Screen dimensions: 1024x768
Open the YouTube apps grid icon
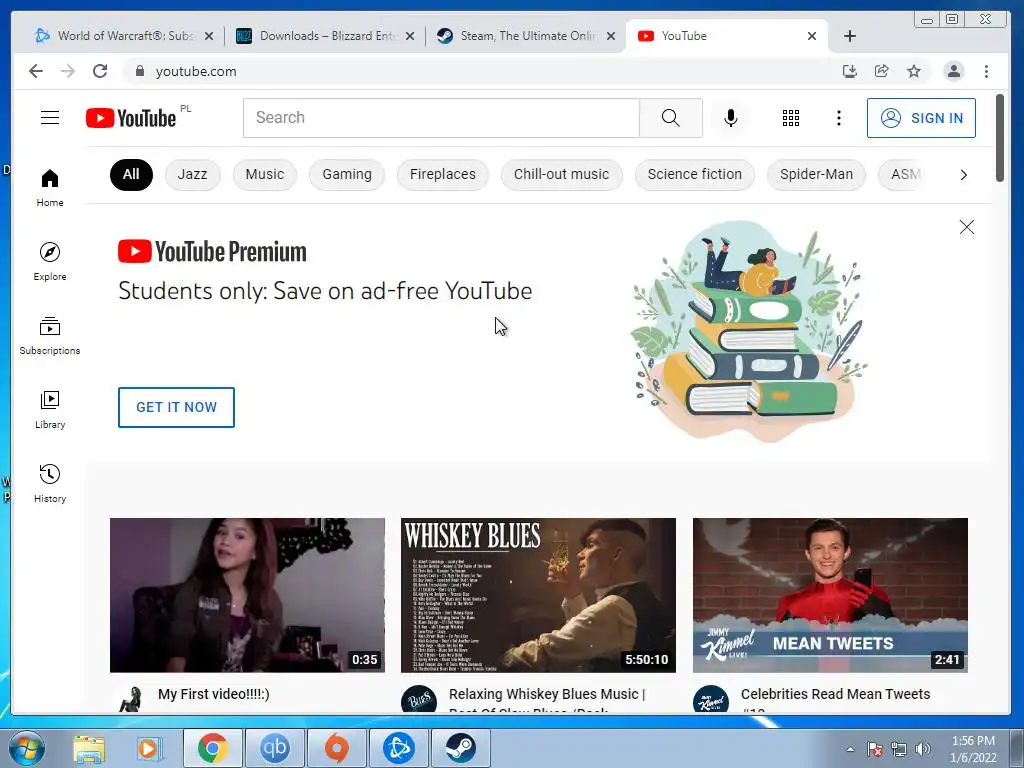coord(791,118)
